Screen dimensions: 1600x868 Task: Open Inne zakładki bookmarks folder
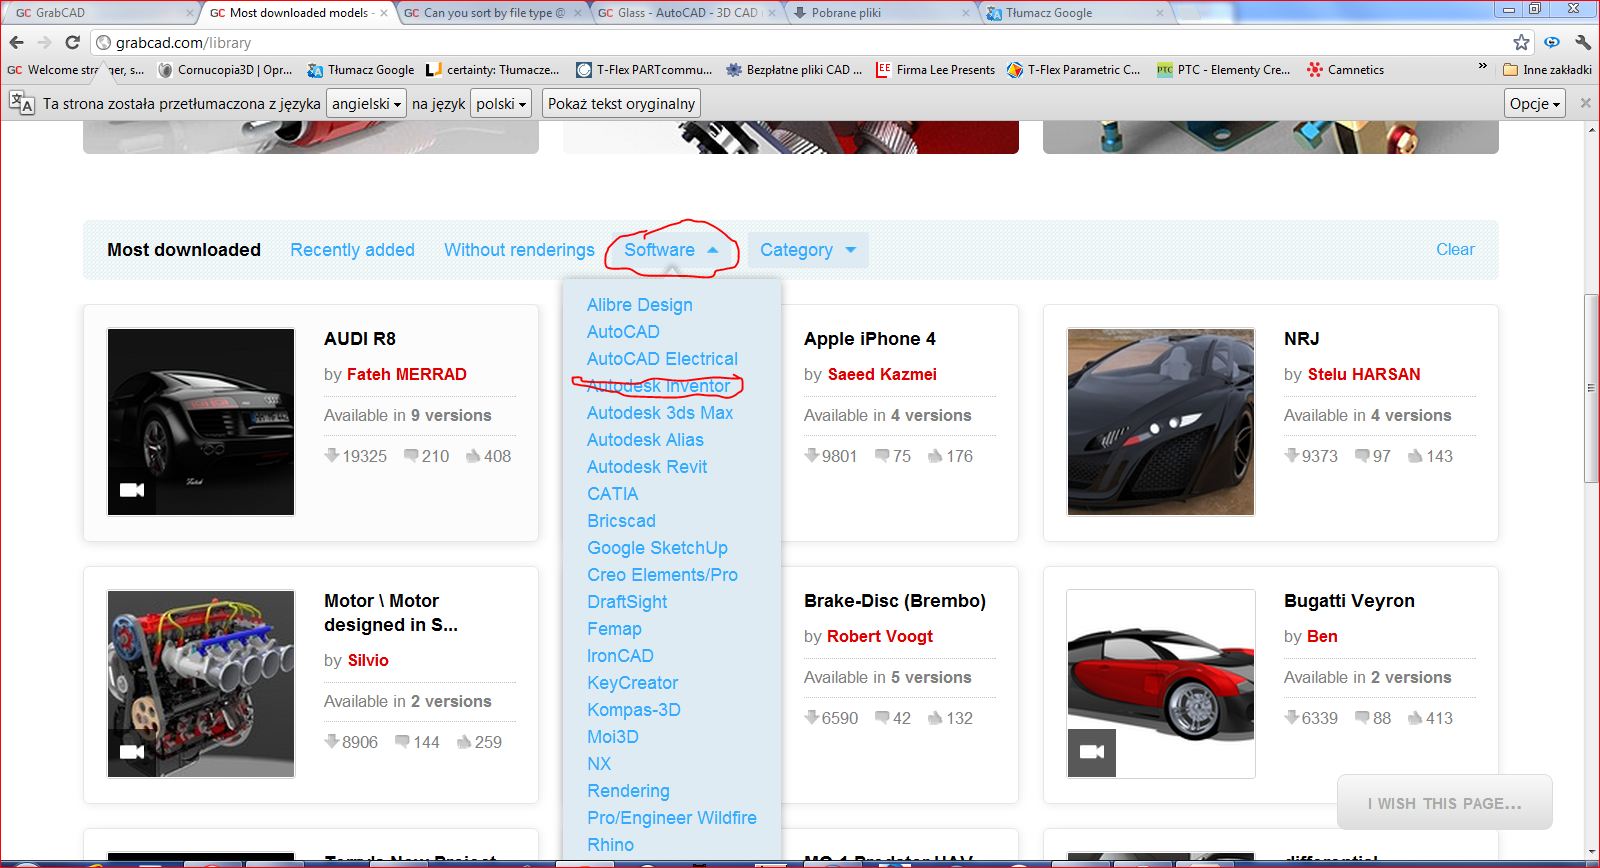pos(1547,70)
